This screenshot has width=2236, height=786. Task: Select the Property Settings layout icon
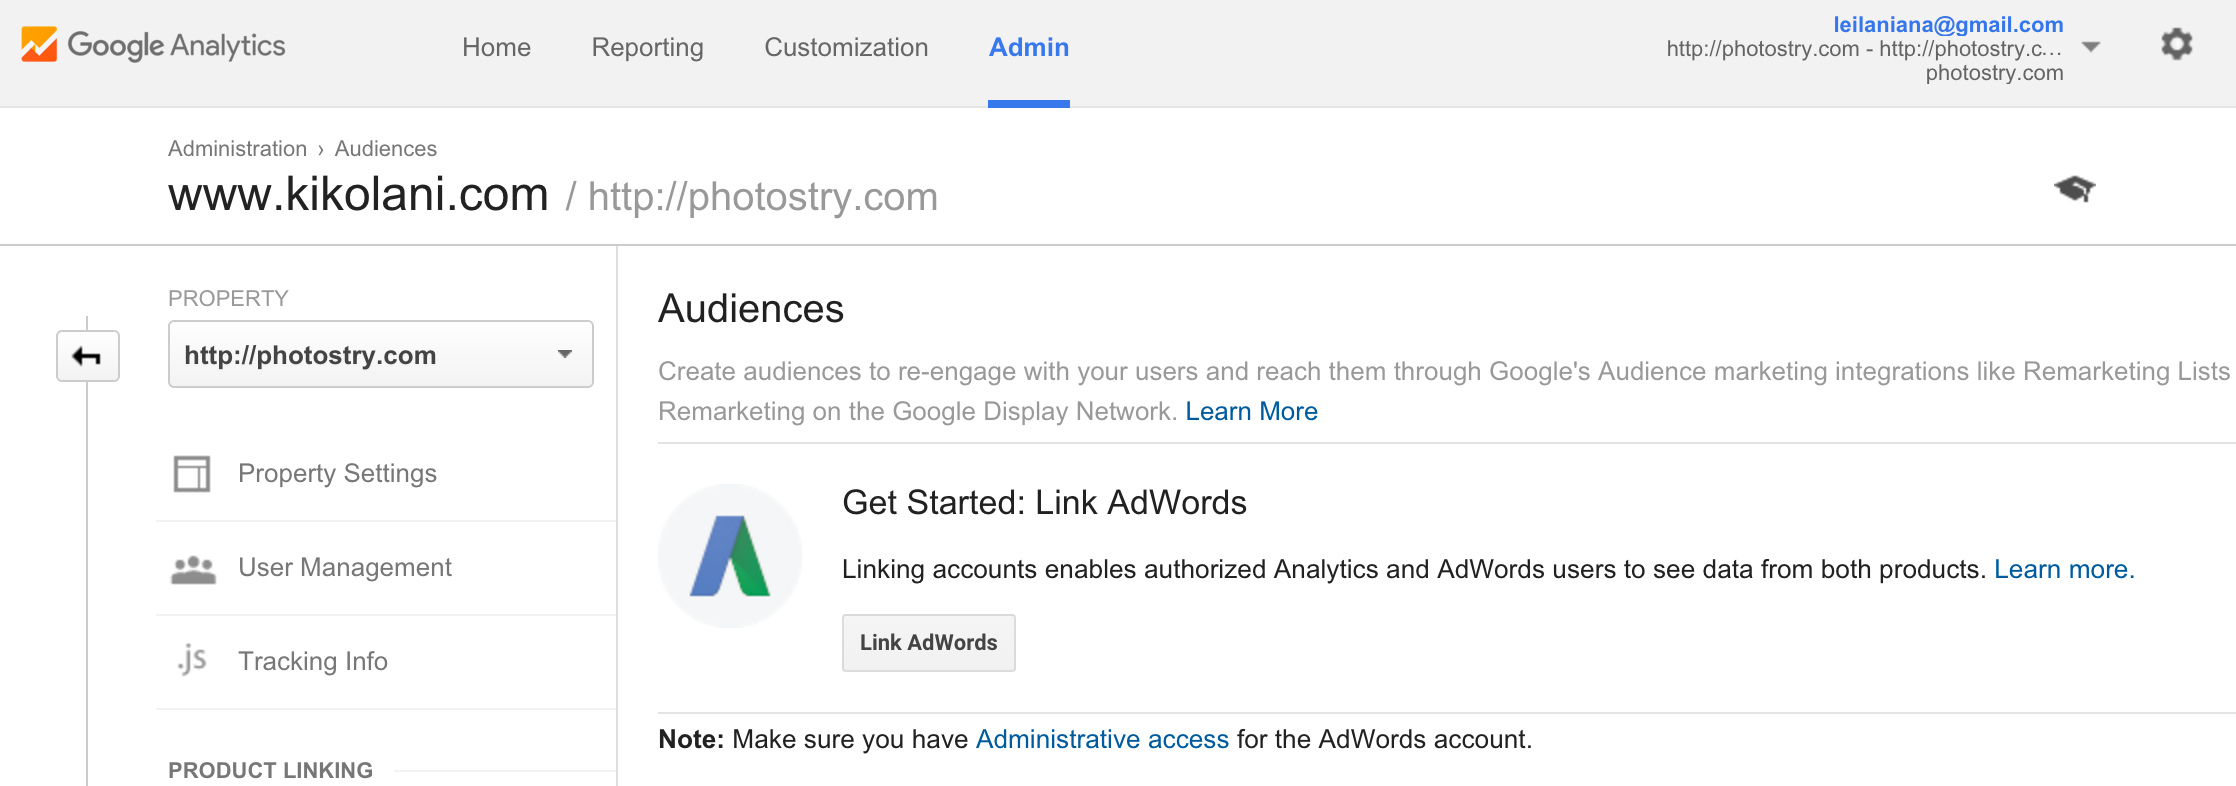(x=193, y=473)
